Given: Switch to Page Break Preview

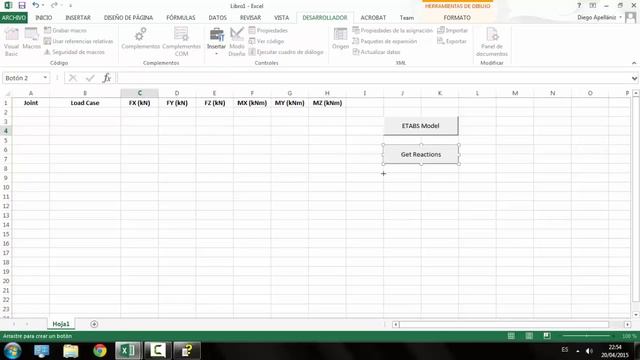Looking at the screenshot, I should tap(547, 336).
